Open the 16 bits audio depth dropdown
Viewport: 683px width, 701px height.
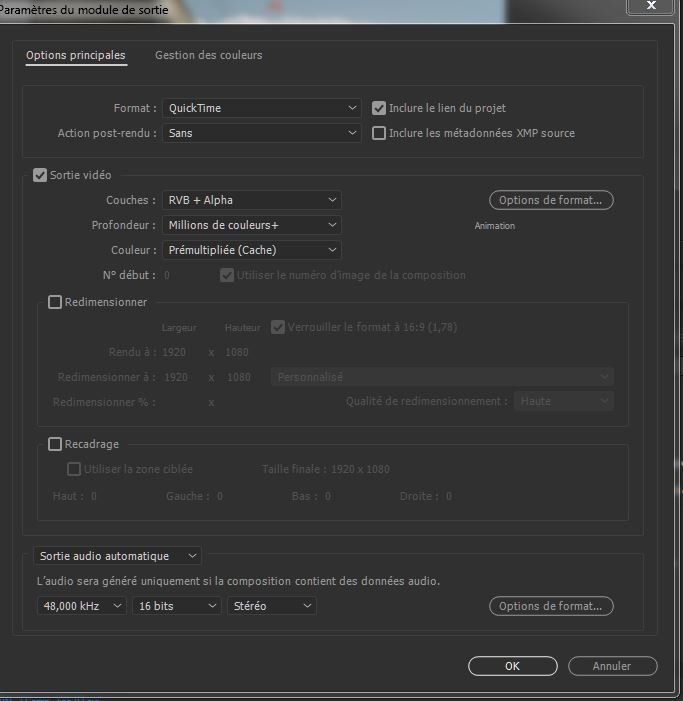click(177, 606)
